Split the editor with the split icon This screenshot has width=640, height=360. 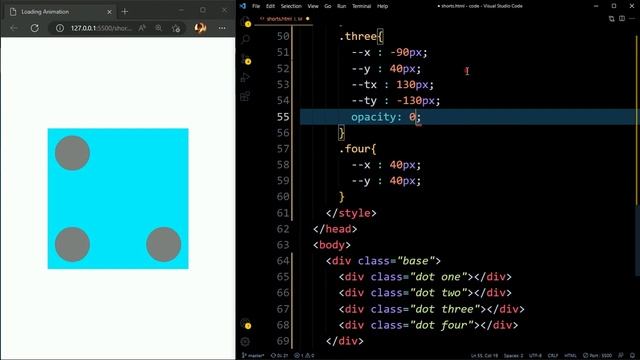(x=622, y=19)
